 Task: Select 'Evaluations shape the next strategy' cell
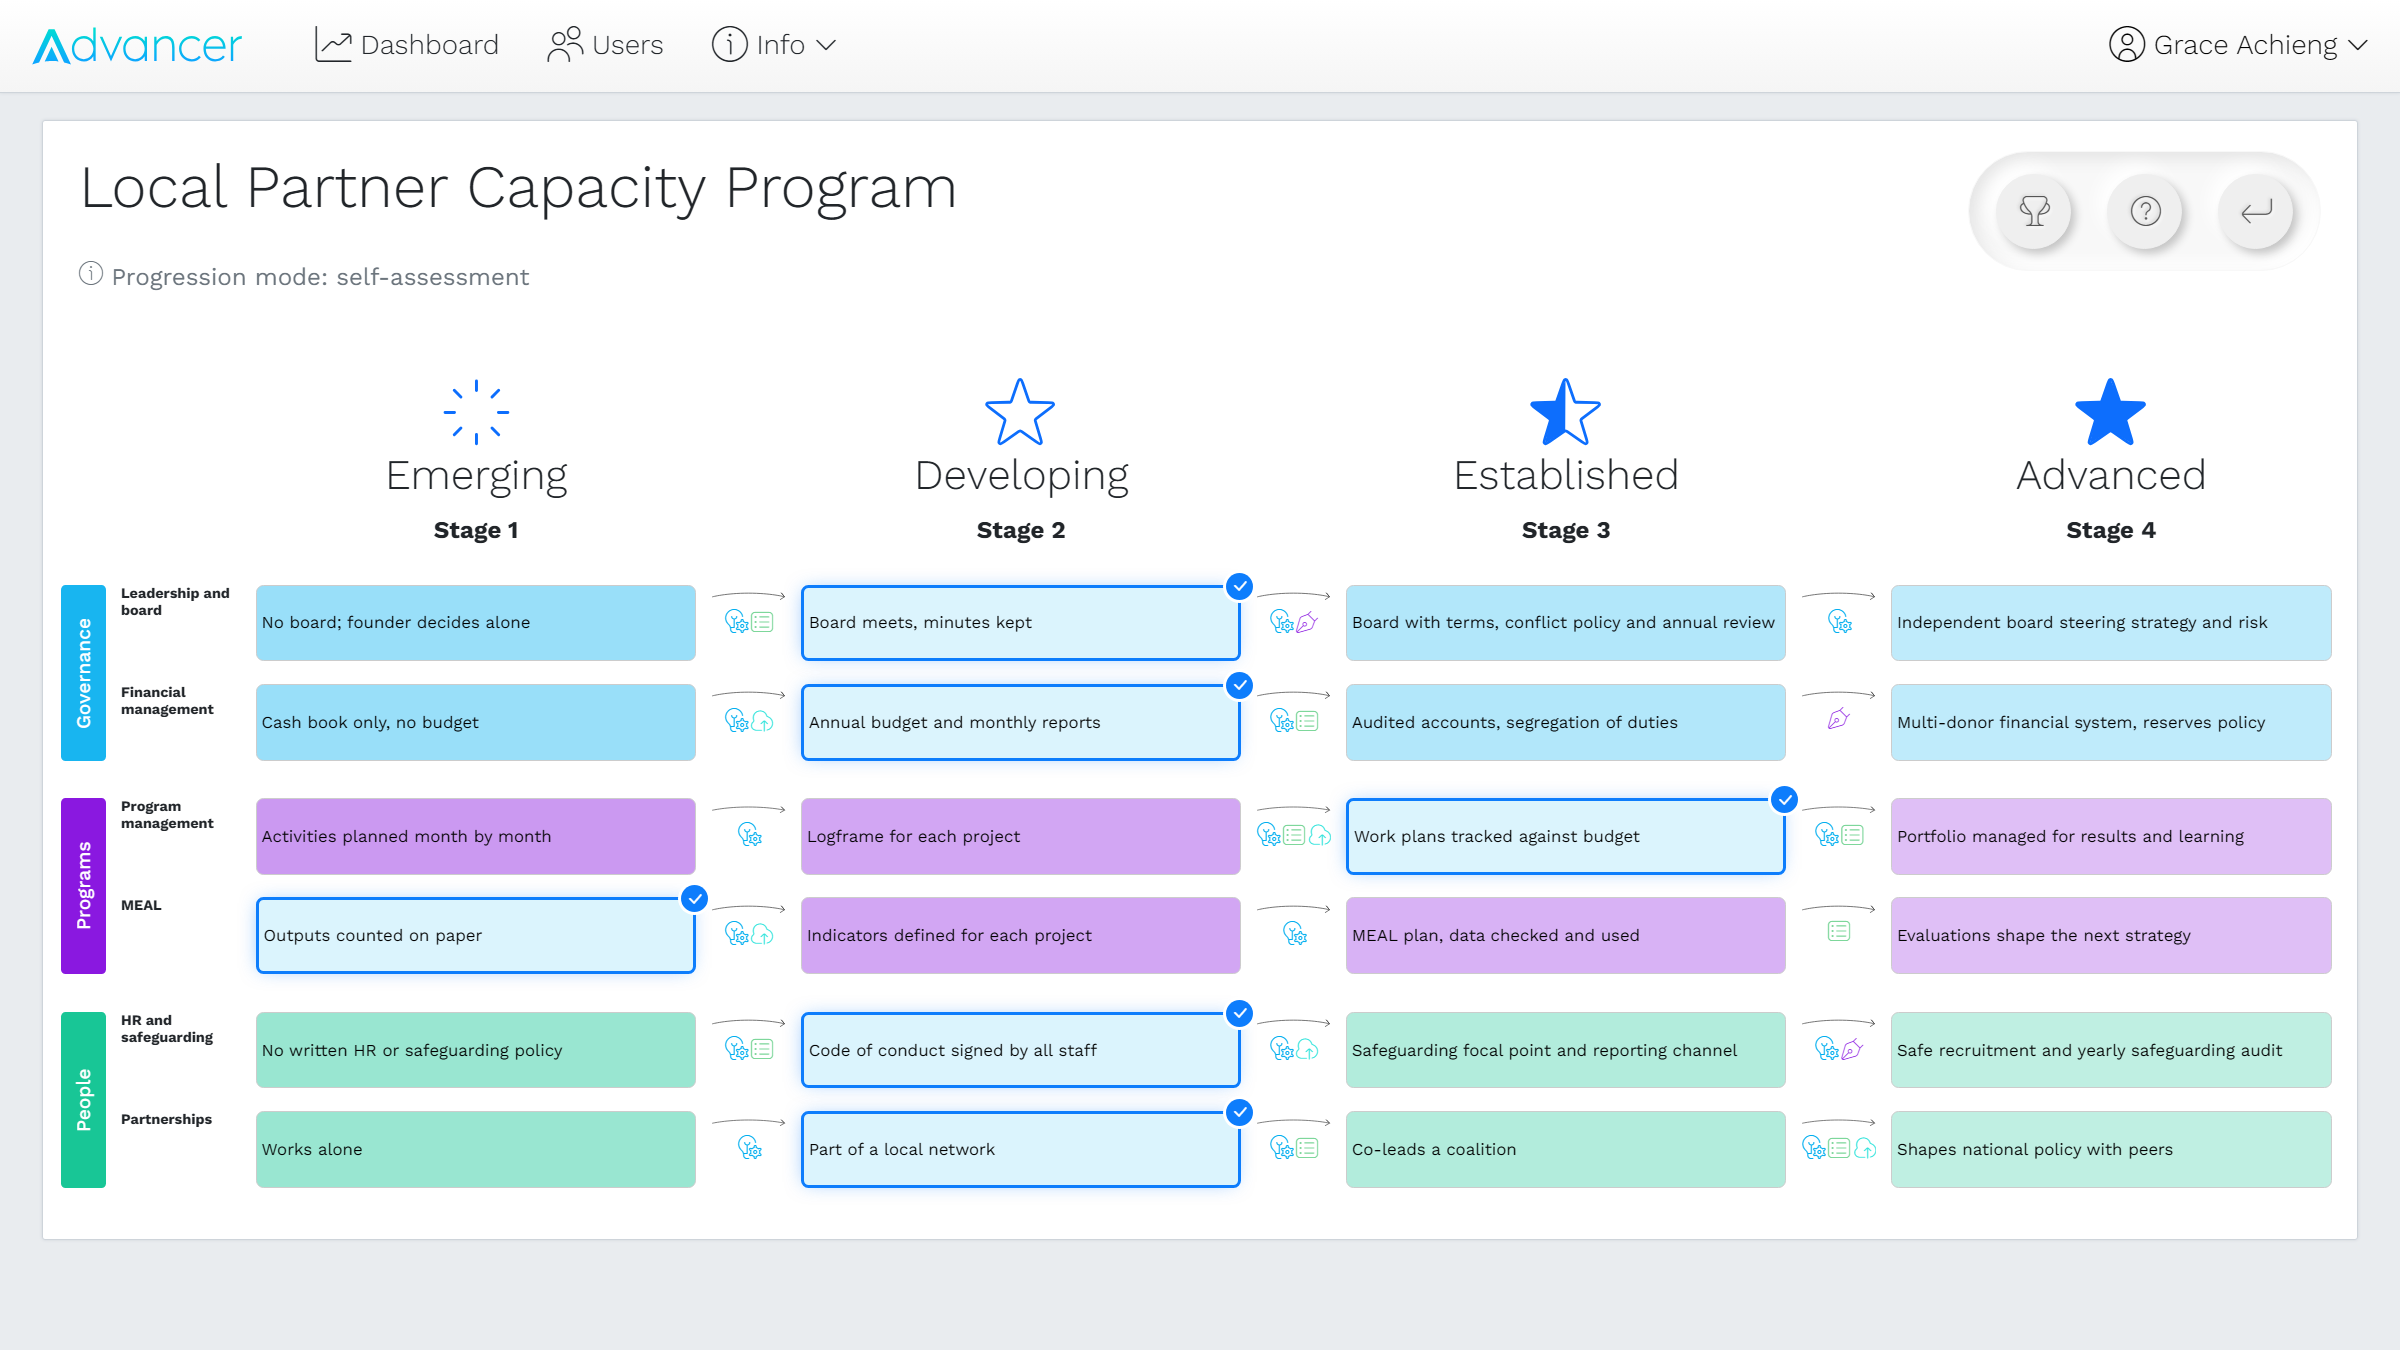[2110, 935]
